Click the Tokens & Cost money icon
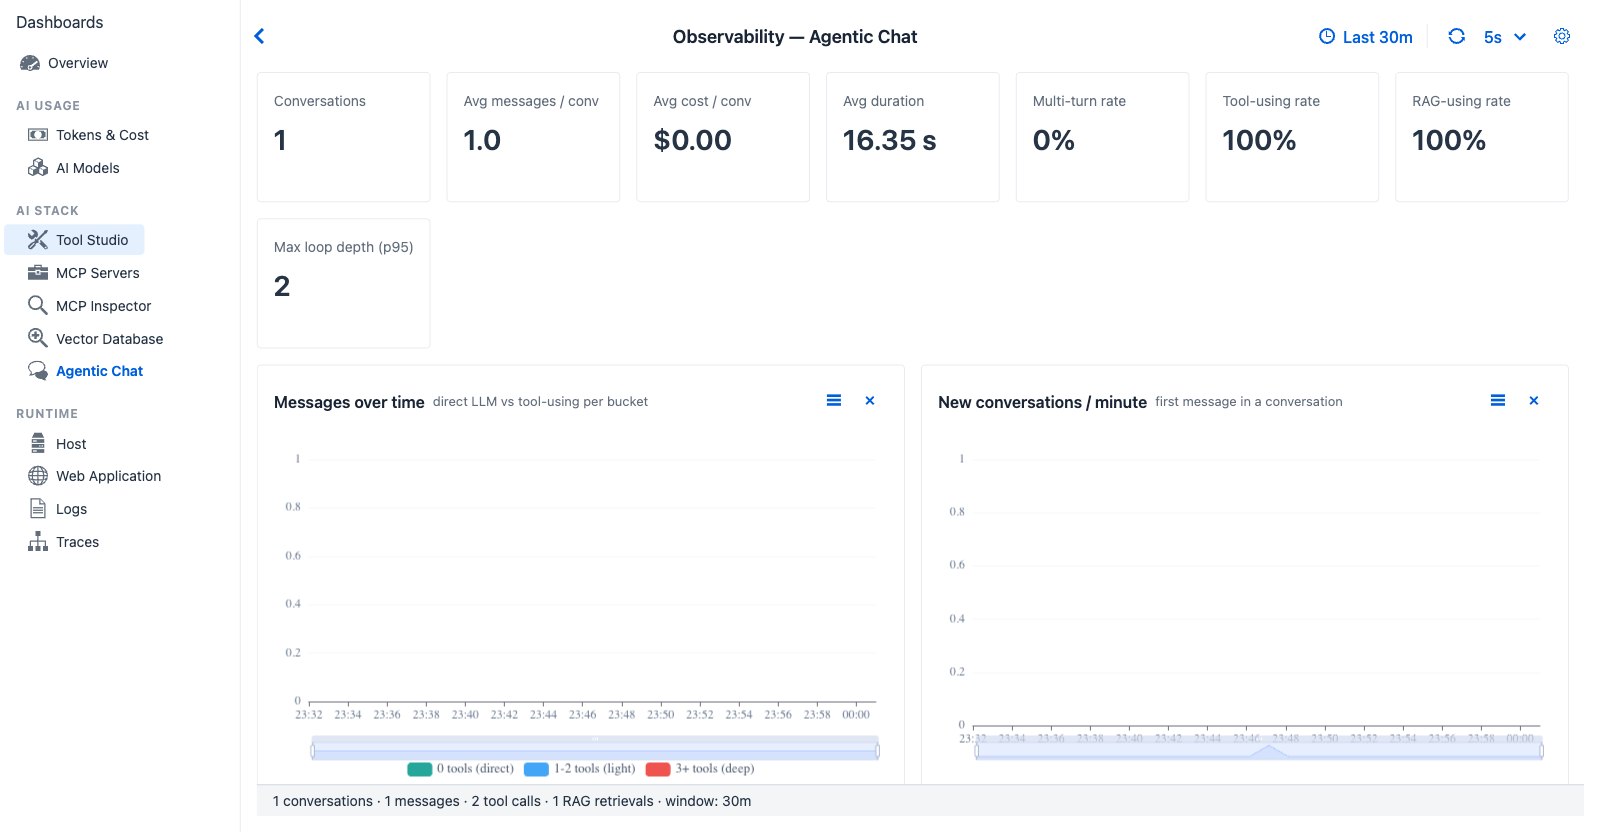Viewport: 1600px width, 832px height. (x=38, y=135)
